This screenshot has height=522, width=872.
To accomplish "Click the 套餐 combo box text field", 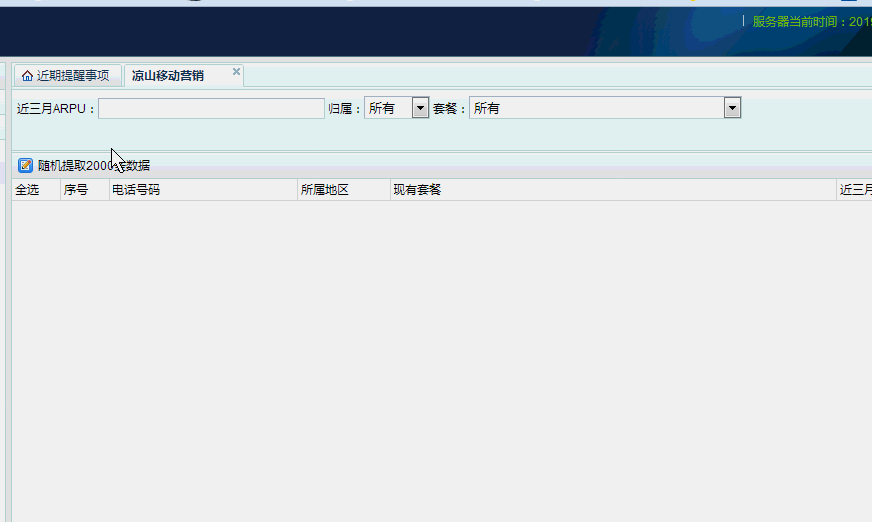I will click(x=597, y=108).
